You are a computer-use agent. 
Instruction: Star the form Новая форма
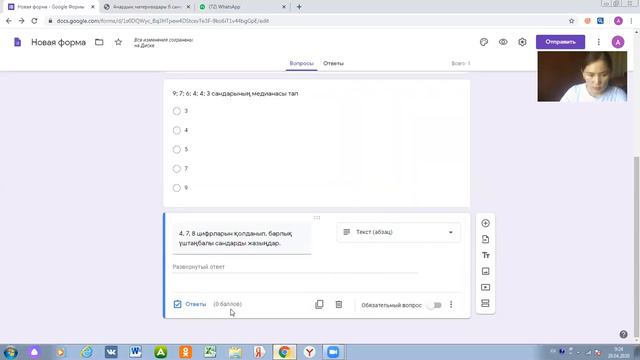pyautogui.click(x=118, y=42)
